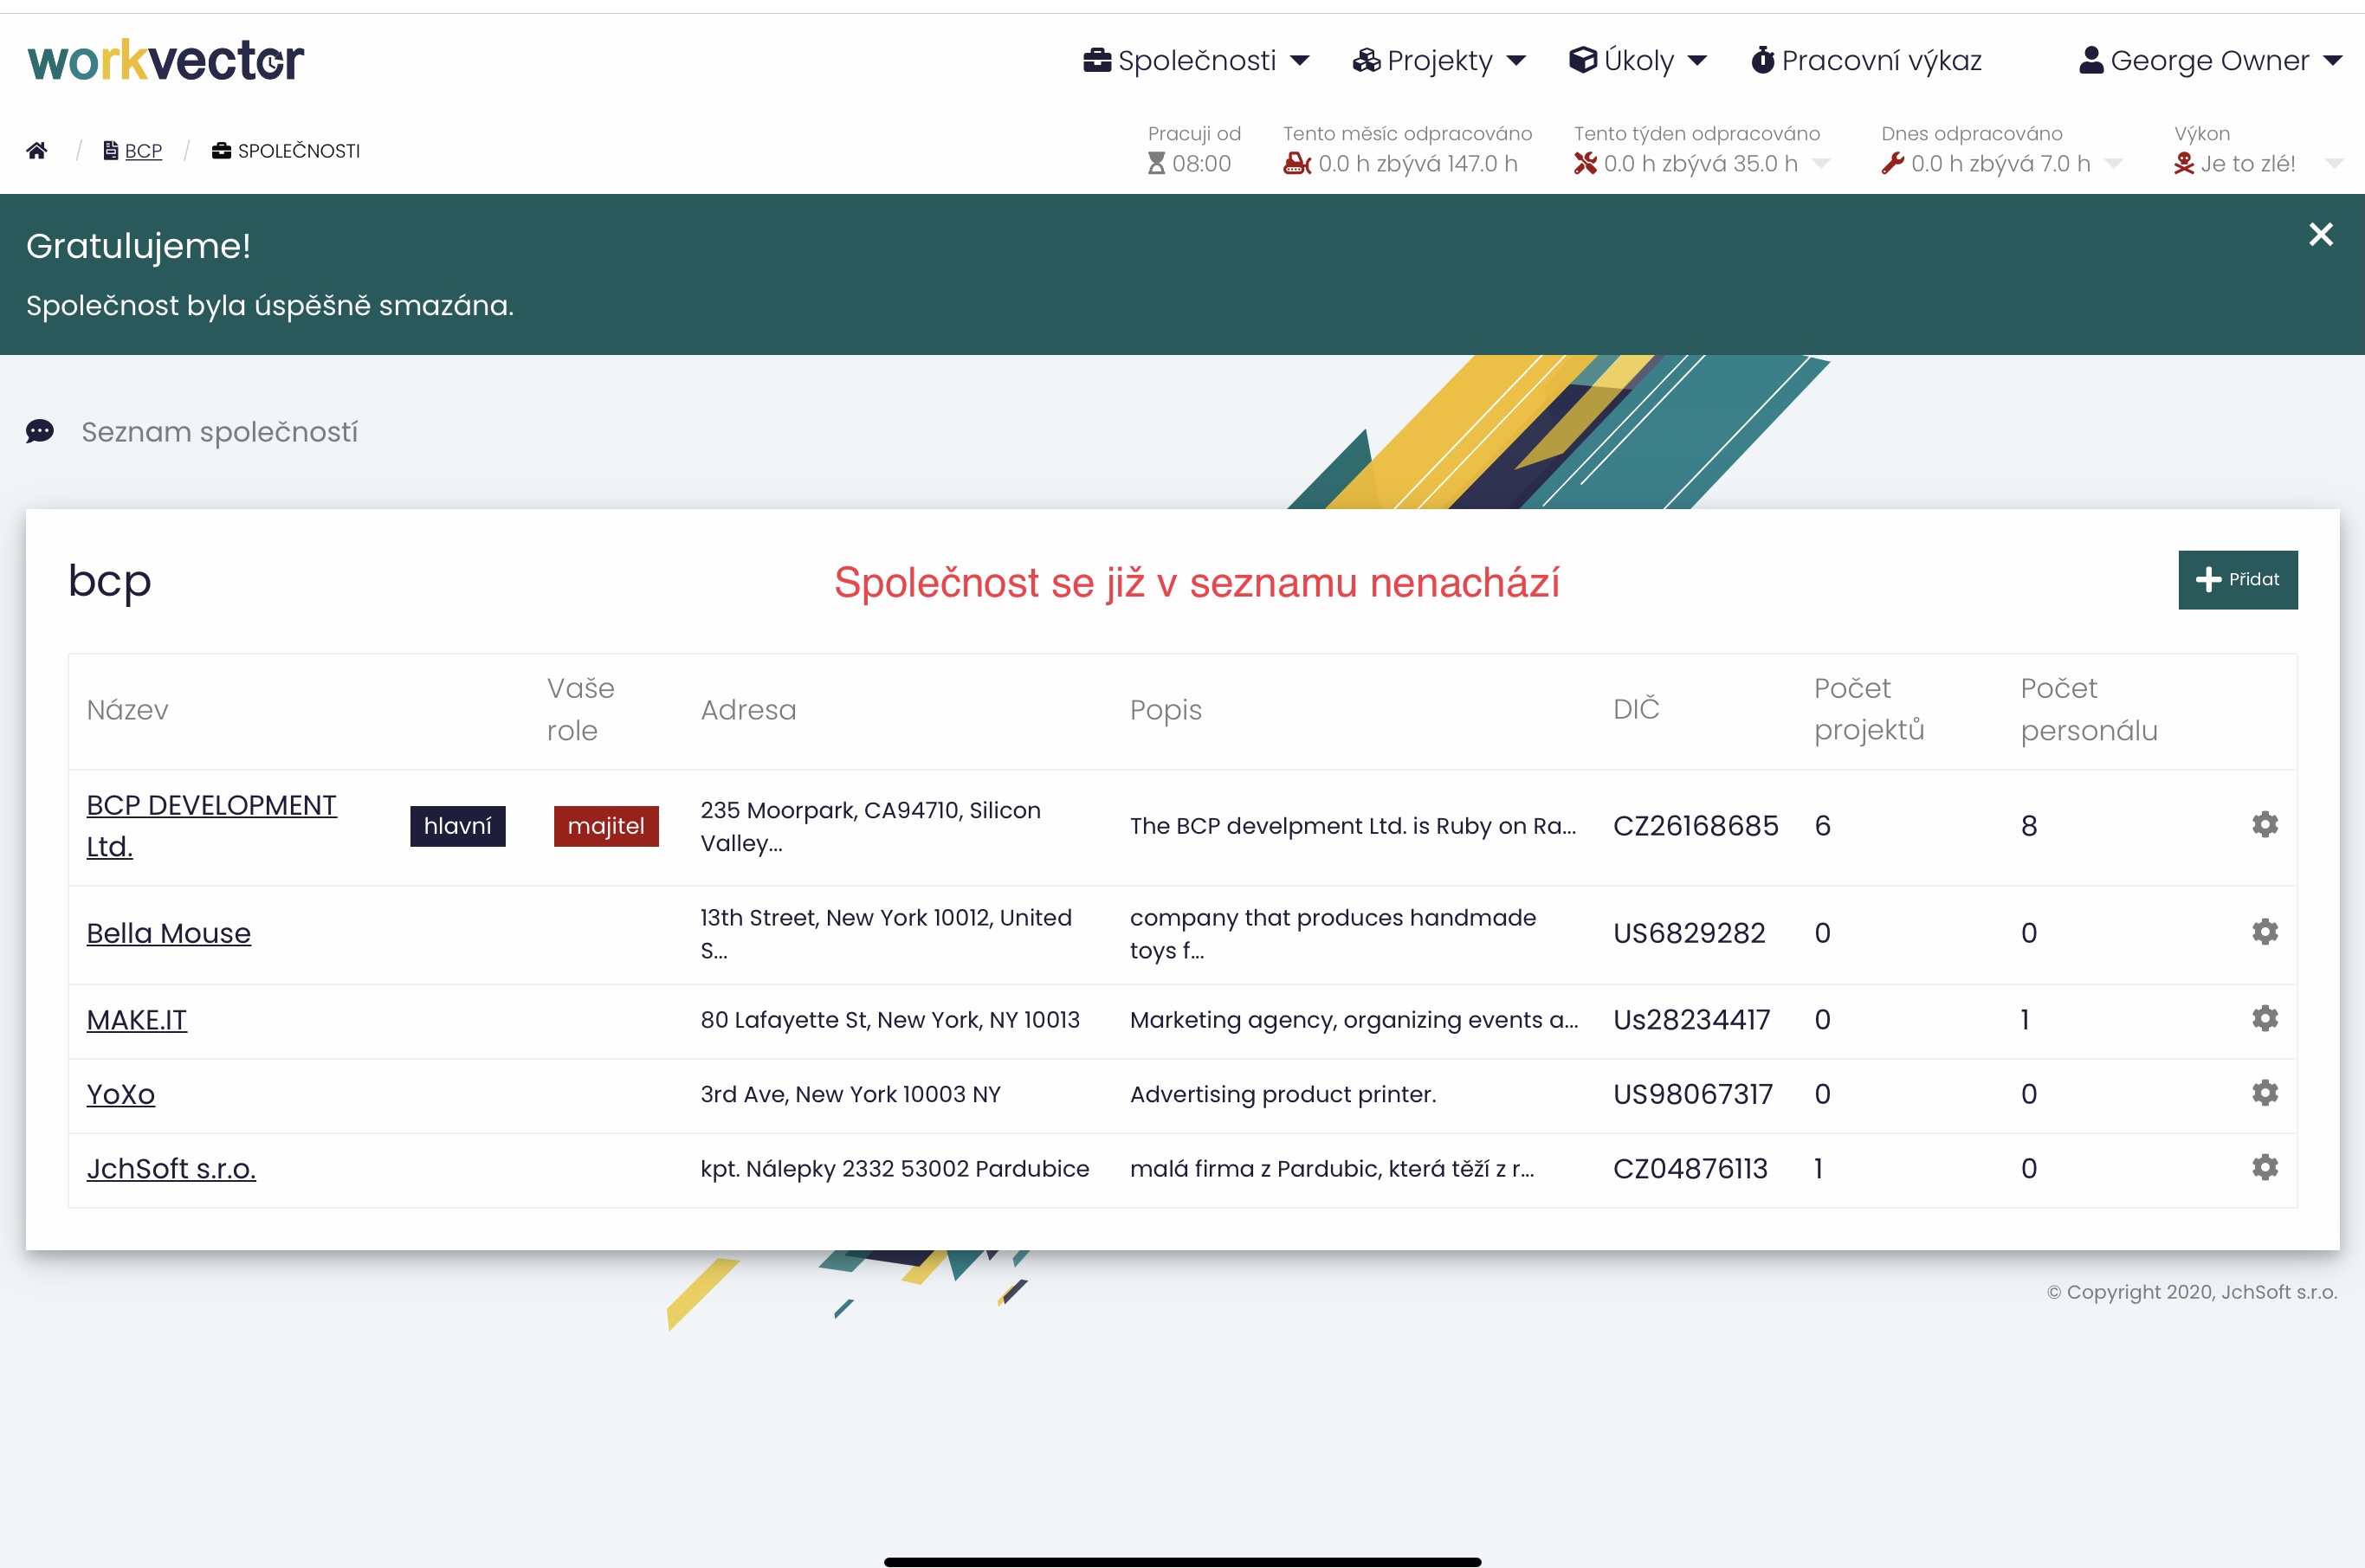
Task: Open the JchSoft s.r.o. company link
Action: point(171,1168)
